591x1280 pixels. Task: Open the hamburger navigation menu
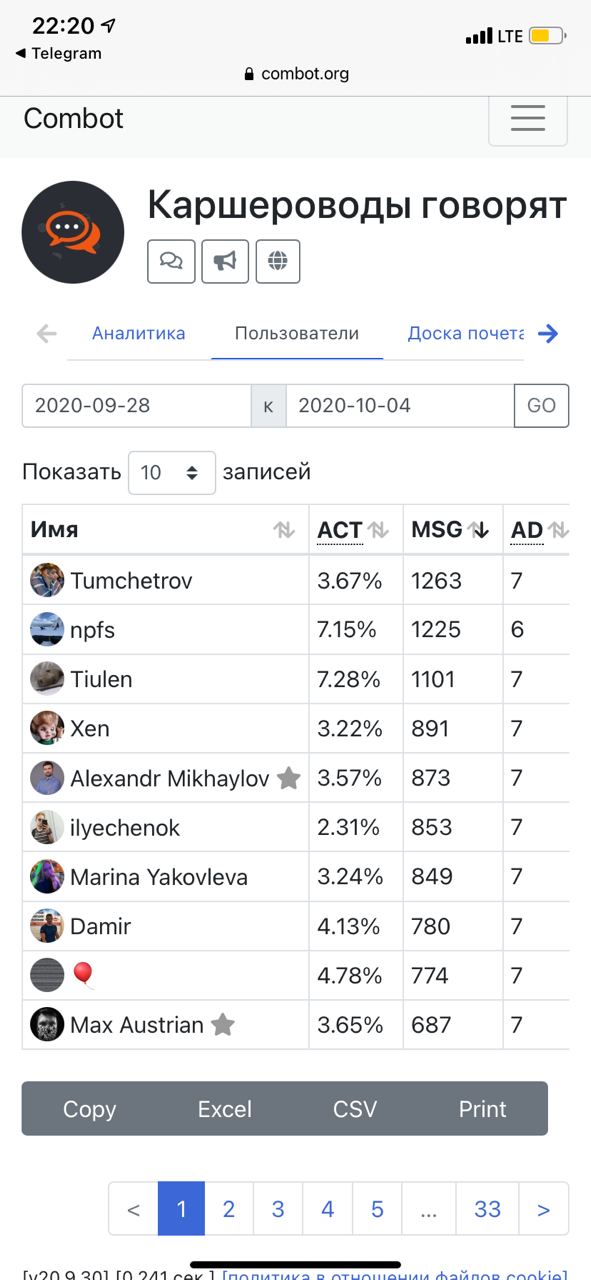pyautogui.click(x=527, y=119)
